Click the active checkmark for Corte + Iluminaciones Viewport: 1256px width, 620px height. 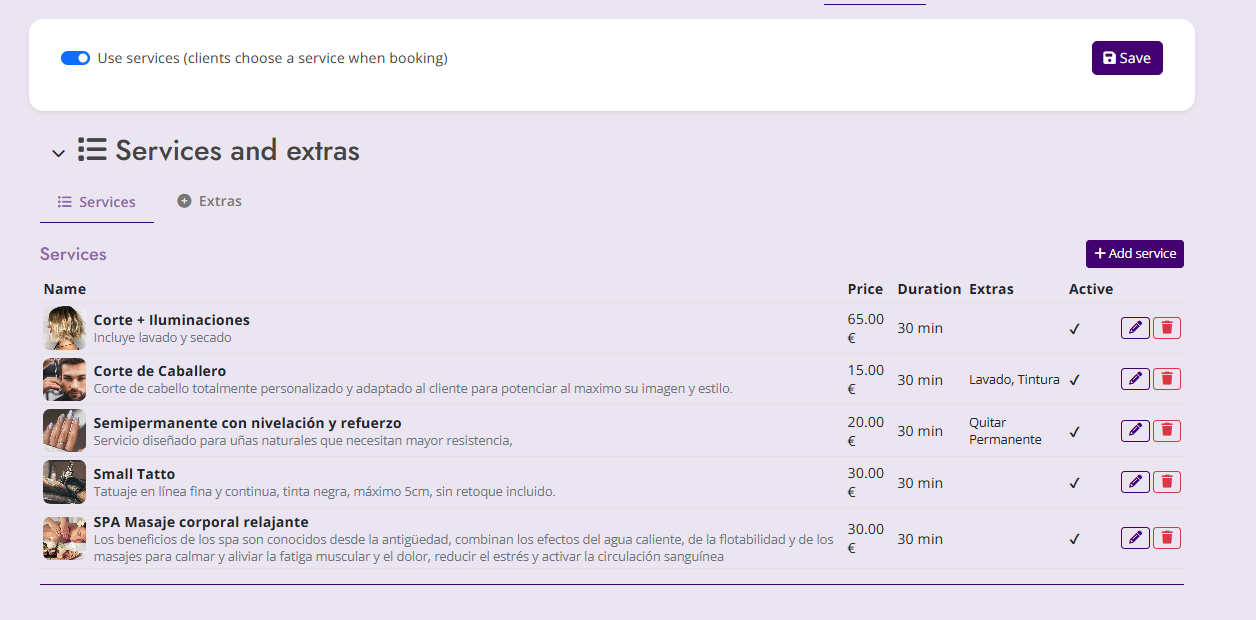1075,329
